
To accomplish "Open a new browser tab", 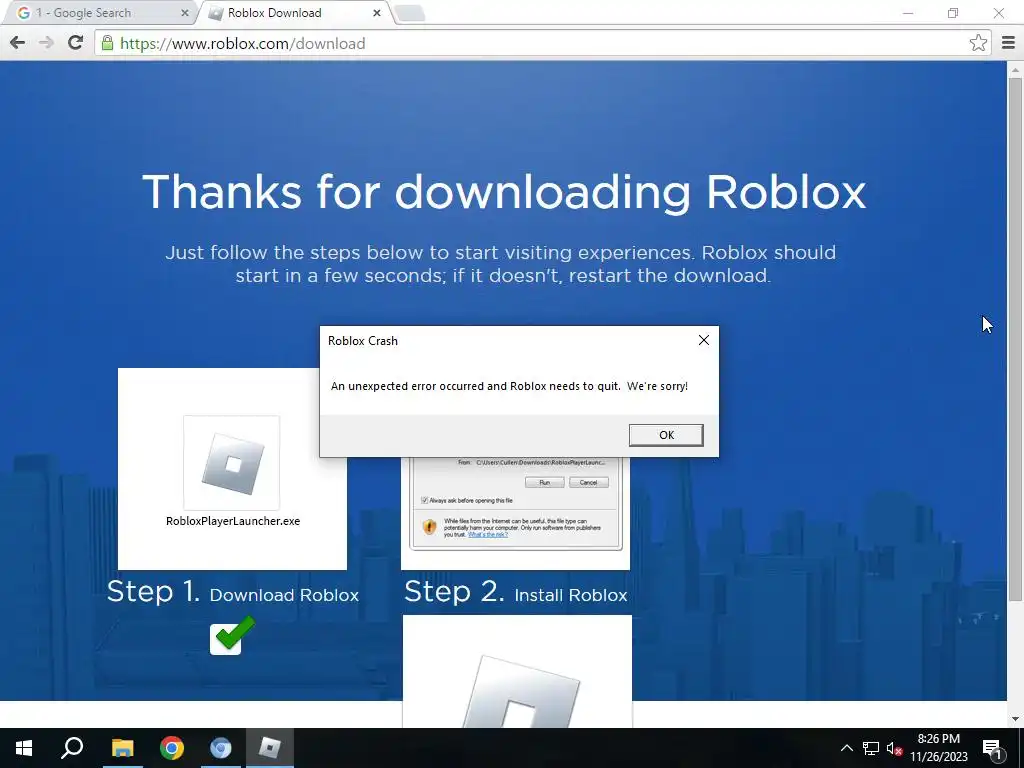I will pyautogui.click(x=410, y=13).
